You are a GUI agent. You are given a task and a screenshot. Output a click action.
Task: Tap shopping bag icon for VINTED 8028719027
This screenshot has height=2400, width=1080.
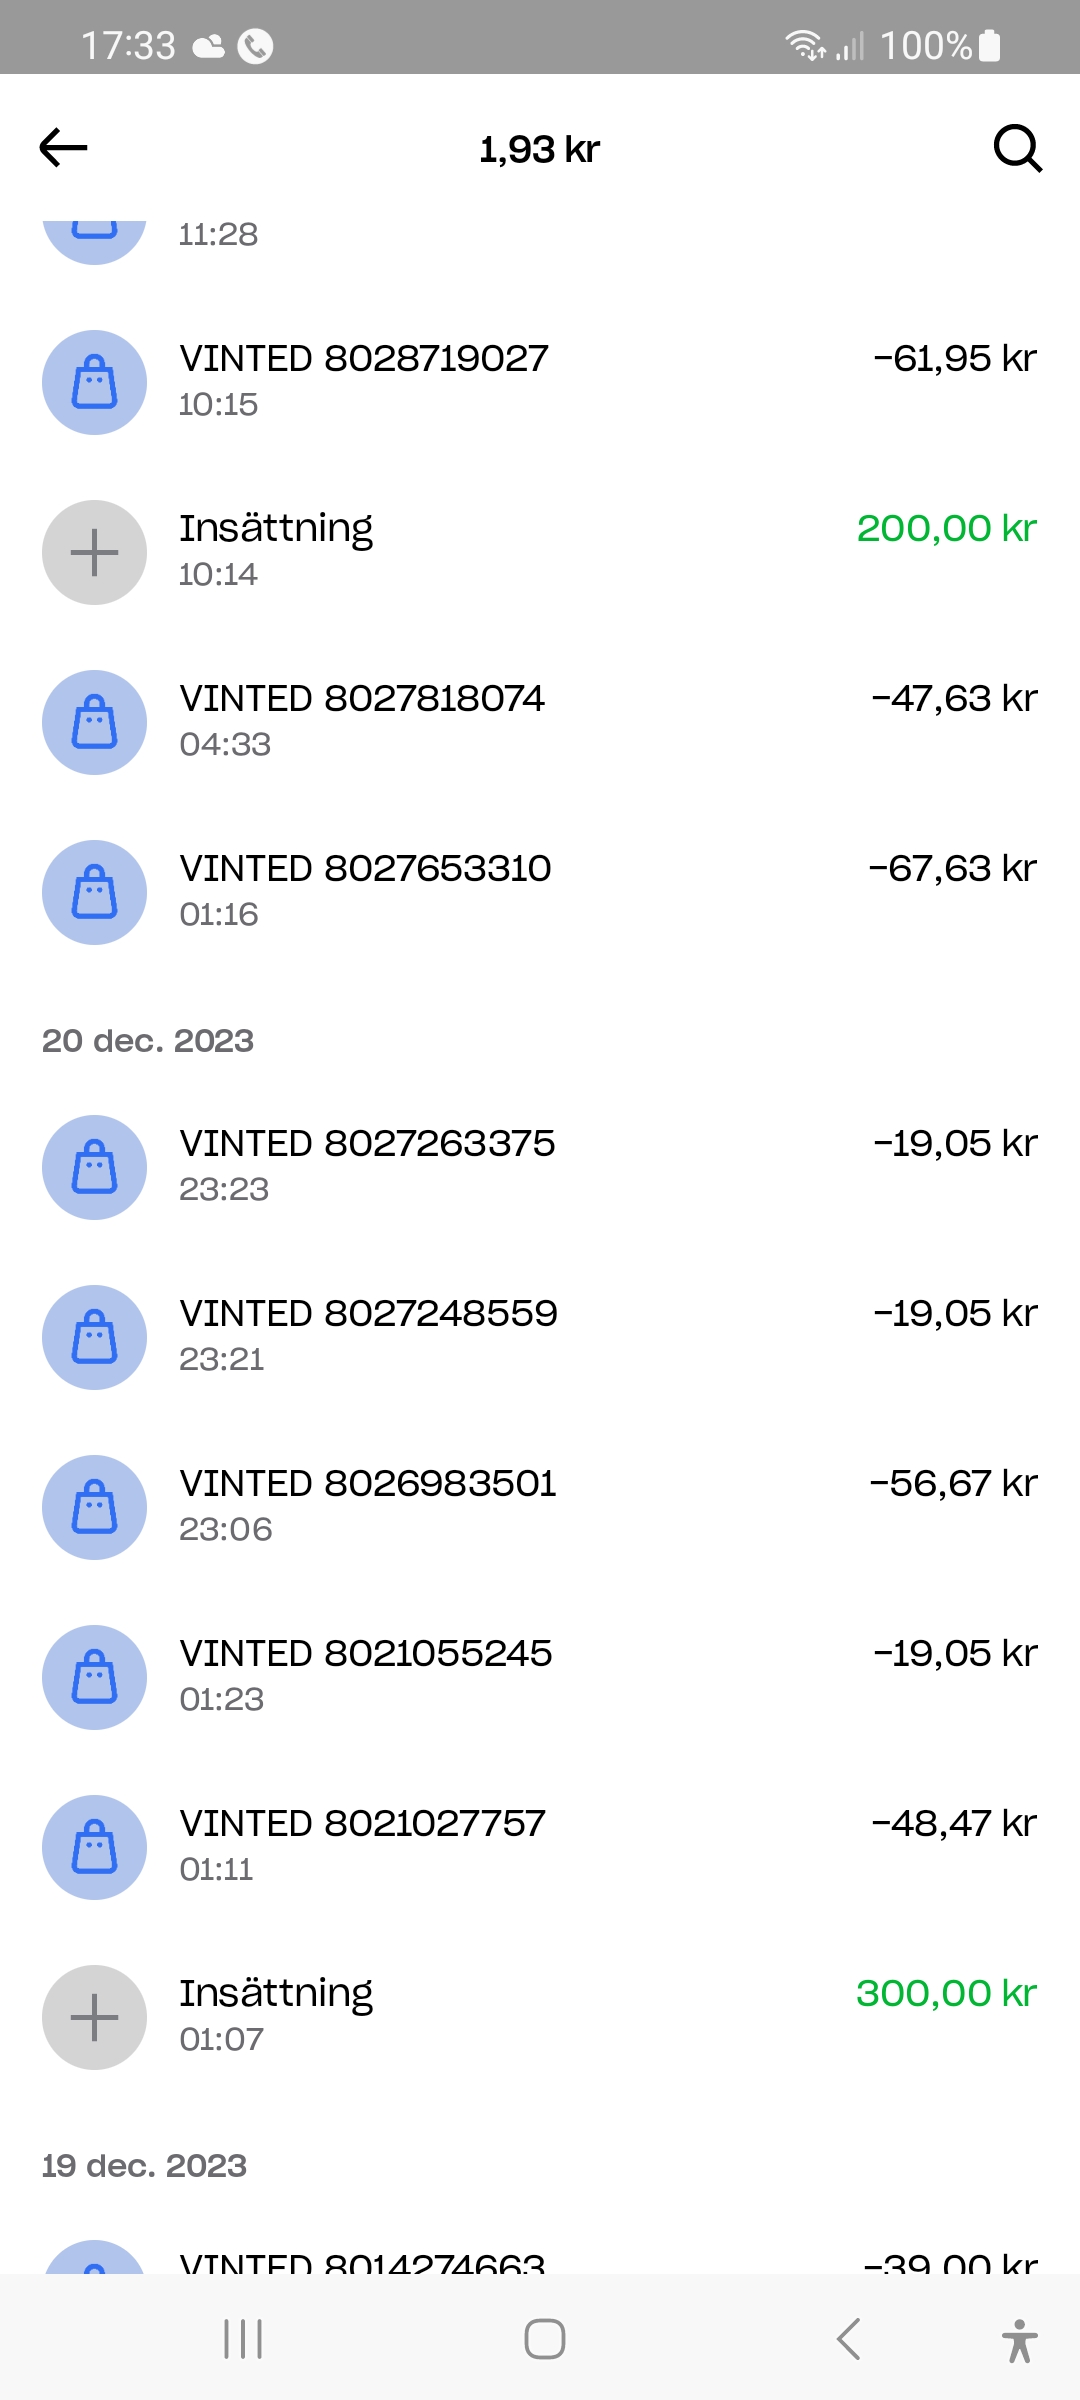tap(95, 382)
